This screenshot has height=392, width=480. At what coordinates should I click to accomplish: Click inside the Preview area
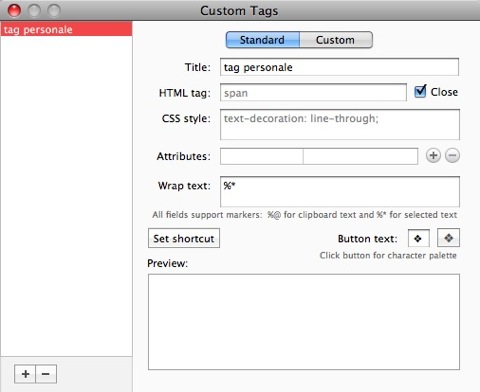(304, 322)
